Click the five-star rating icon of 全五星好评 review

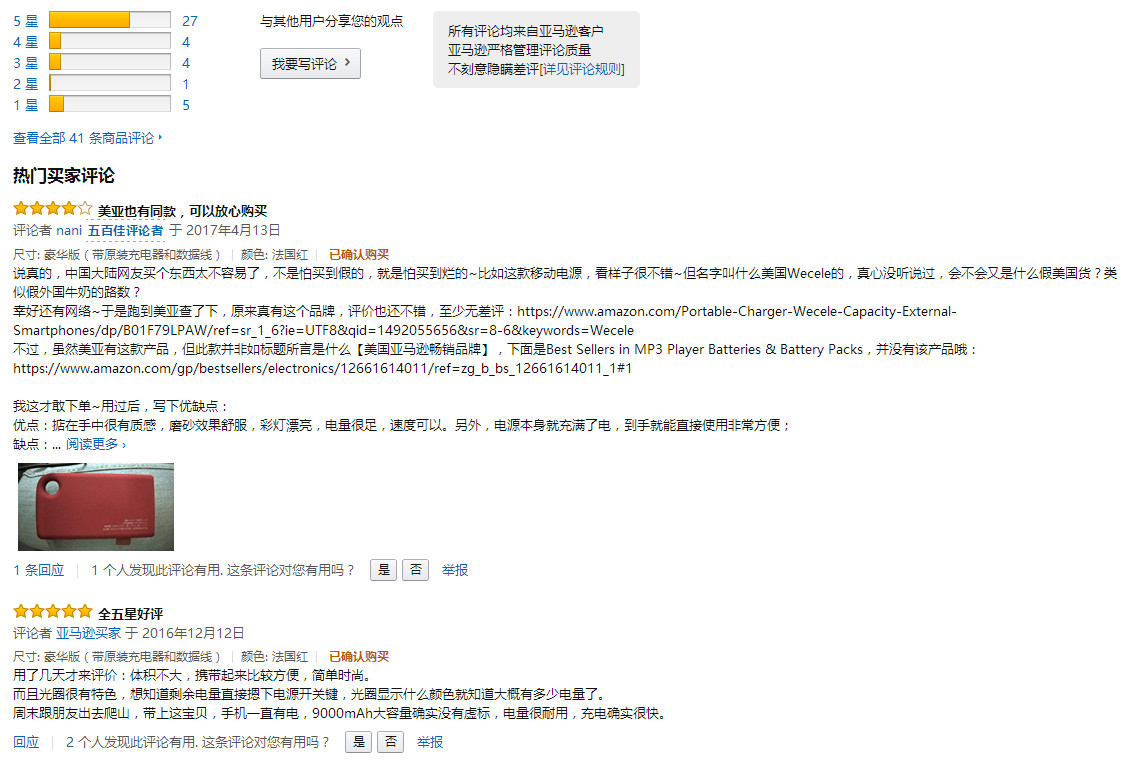coord(53,612)
